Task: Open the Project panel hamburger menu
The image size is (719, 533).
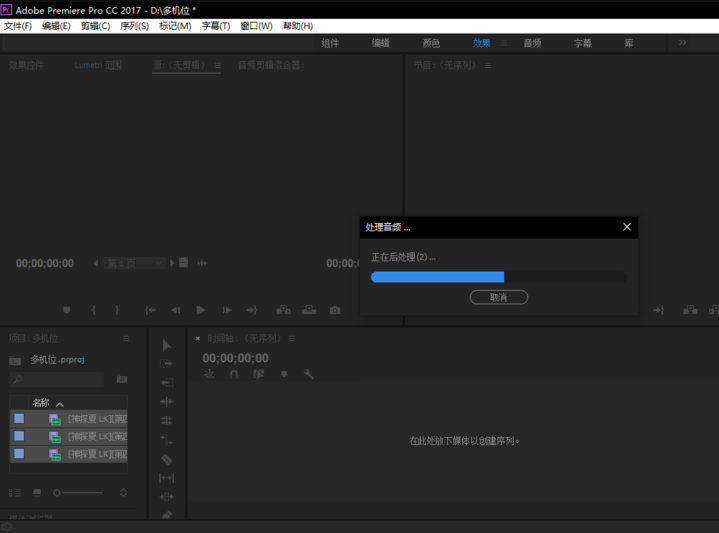Action: pyautogui.click(x=127, y=338)
